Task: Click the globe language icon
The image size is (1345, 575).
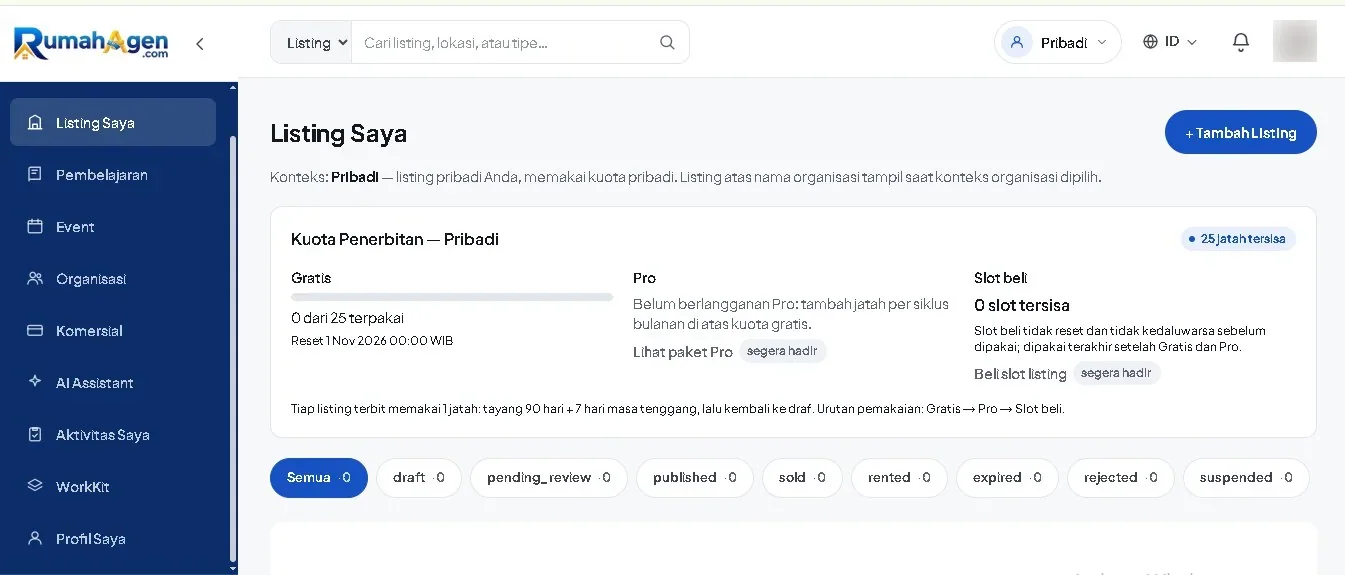Action: (1151, 42)
